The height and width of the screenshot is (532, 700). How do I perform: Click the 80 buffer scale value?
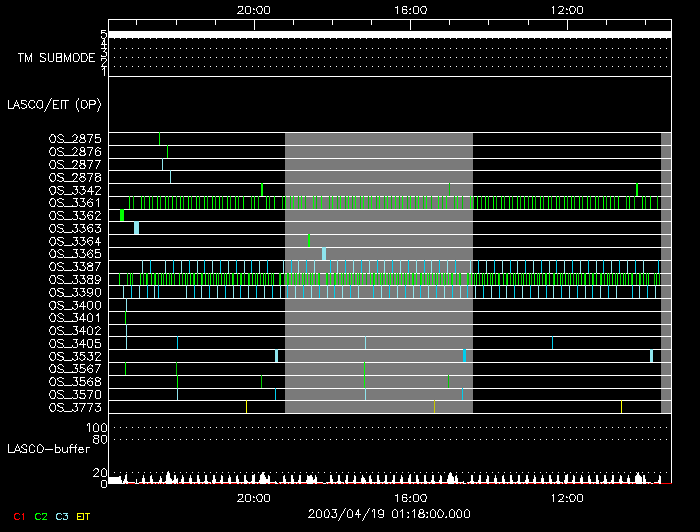coord(100,440)
